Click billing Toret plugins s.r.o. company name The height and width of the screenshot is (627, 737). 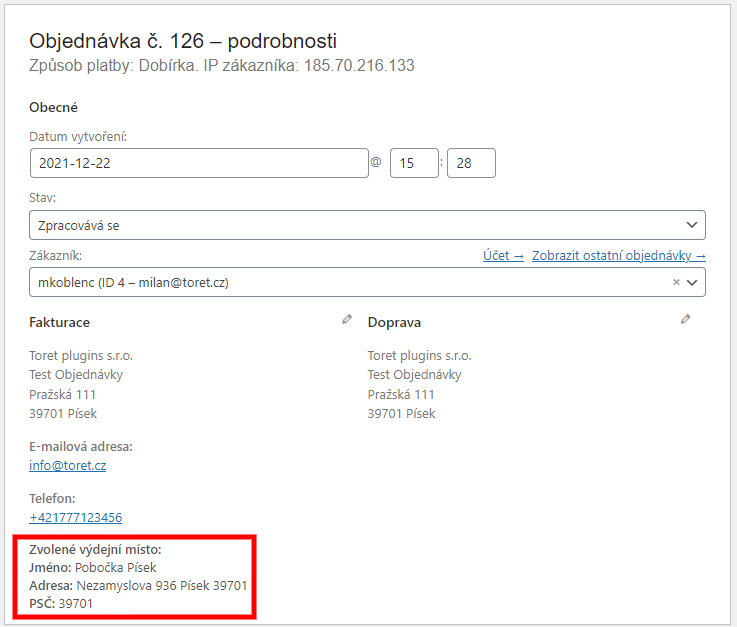81,356
